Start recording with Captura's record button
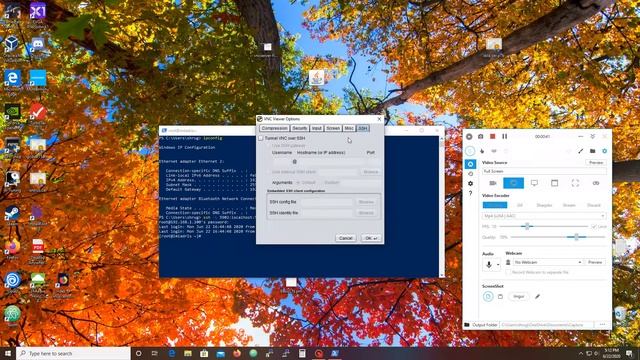 coord(469,136)
